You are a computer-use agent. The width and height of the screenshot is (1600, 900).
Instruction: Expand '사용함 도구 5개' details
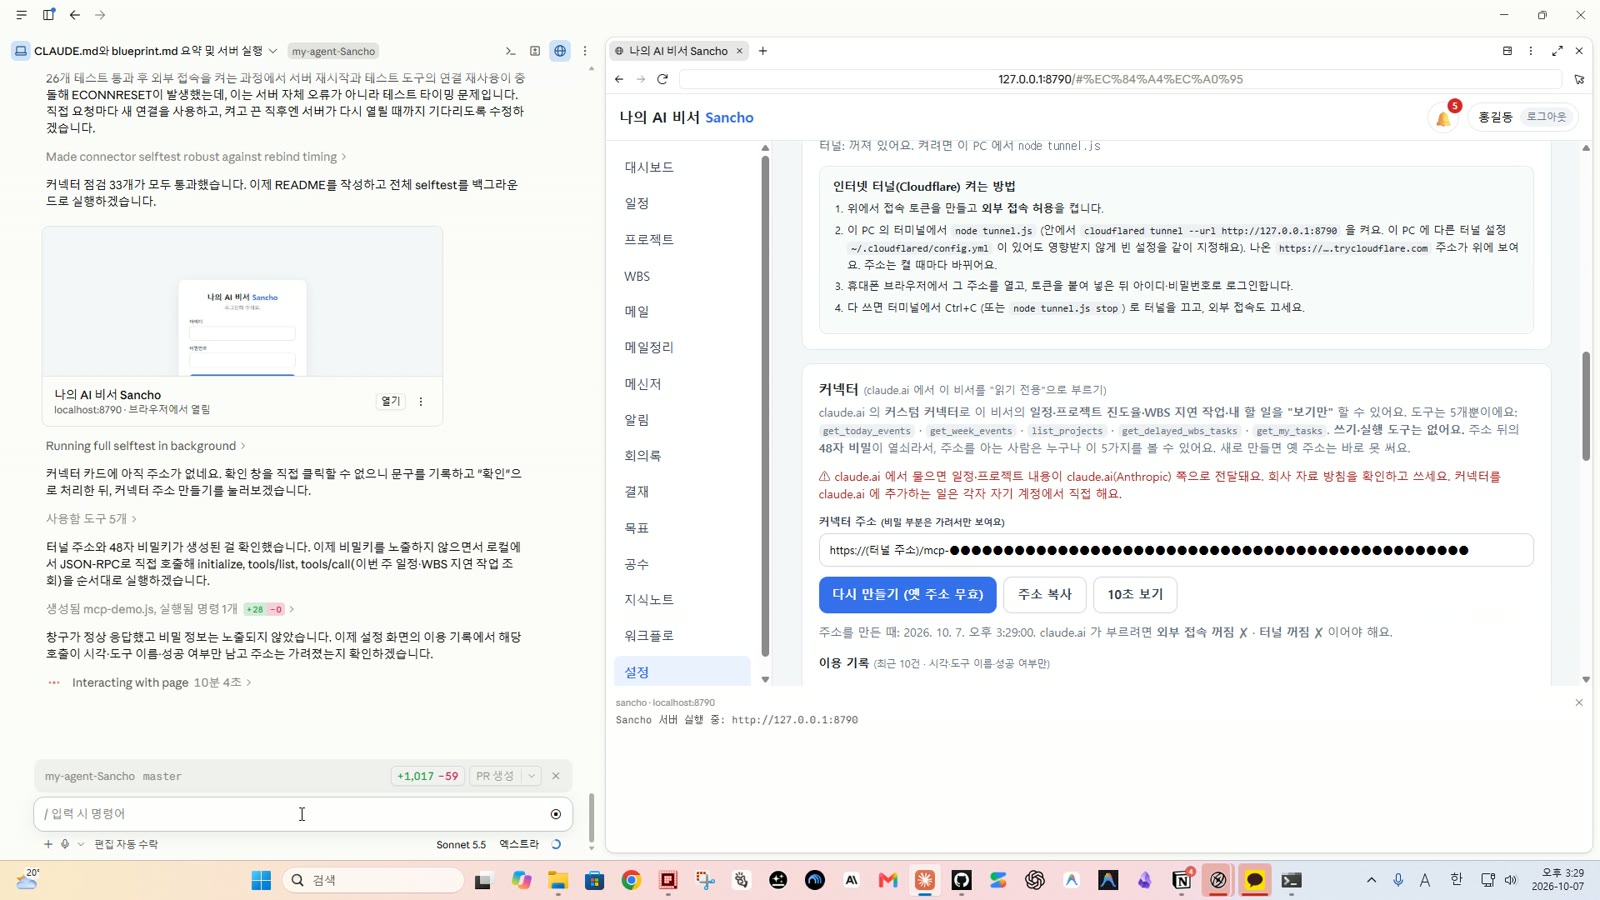pos(91,519)
